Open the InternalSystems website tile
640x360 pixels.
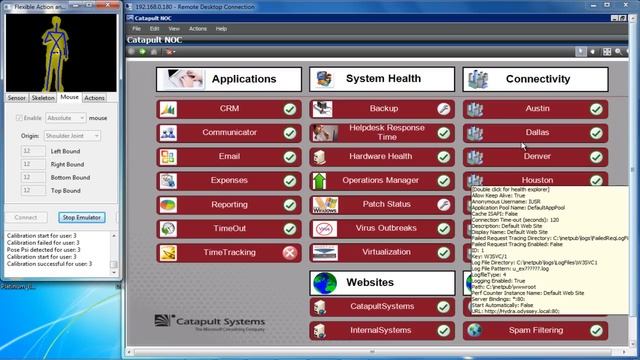click(x=382, y=331)
